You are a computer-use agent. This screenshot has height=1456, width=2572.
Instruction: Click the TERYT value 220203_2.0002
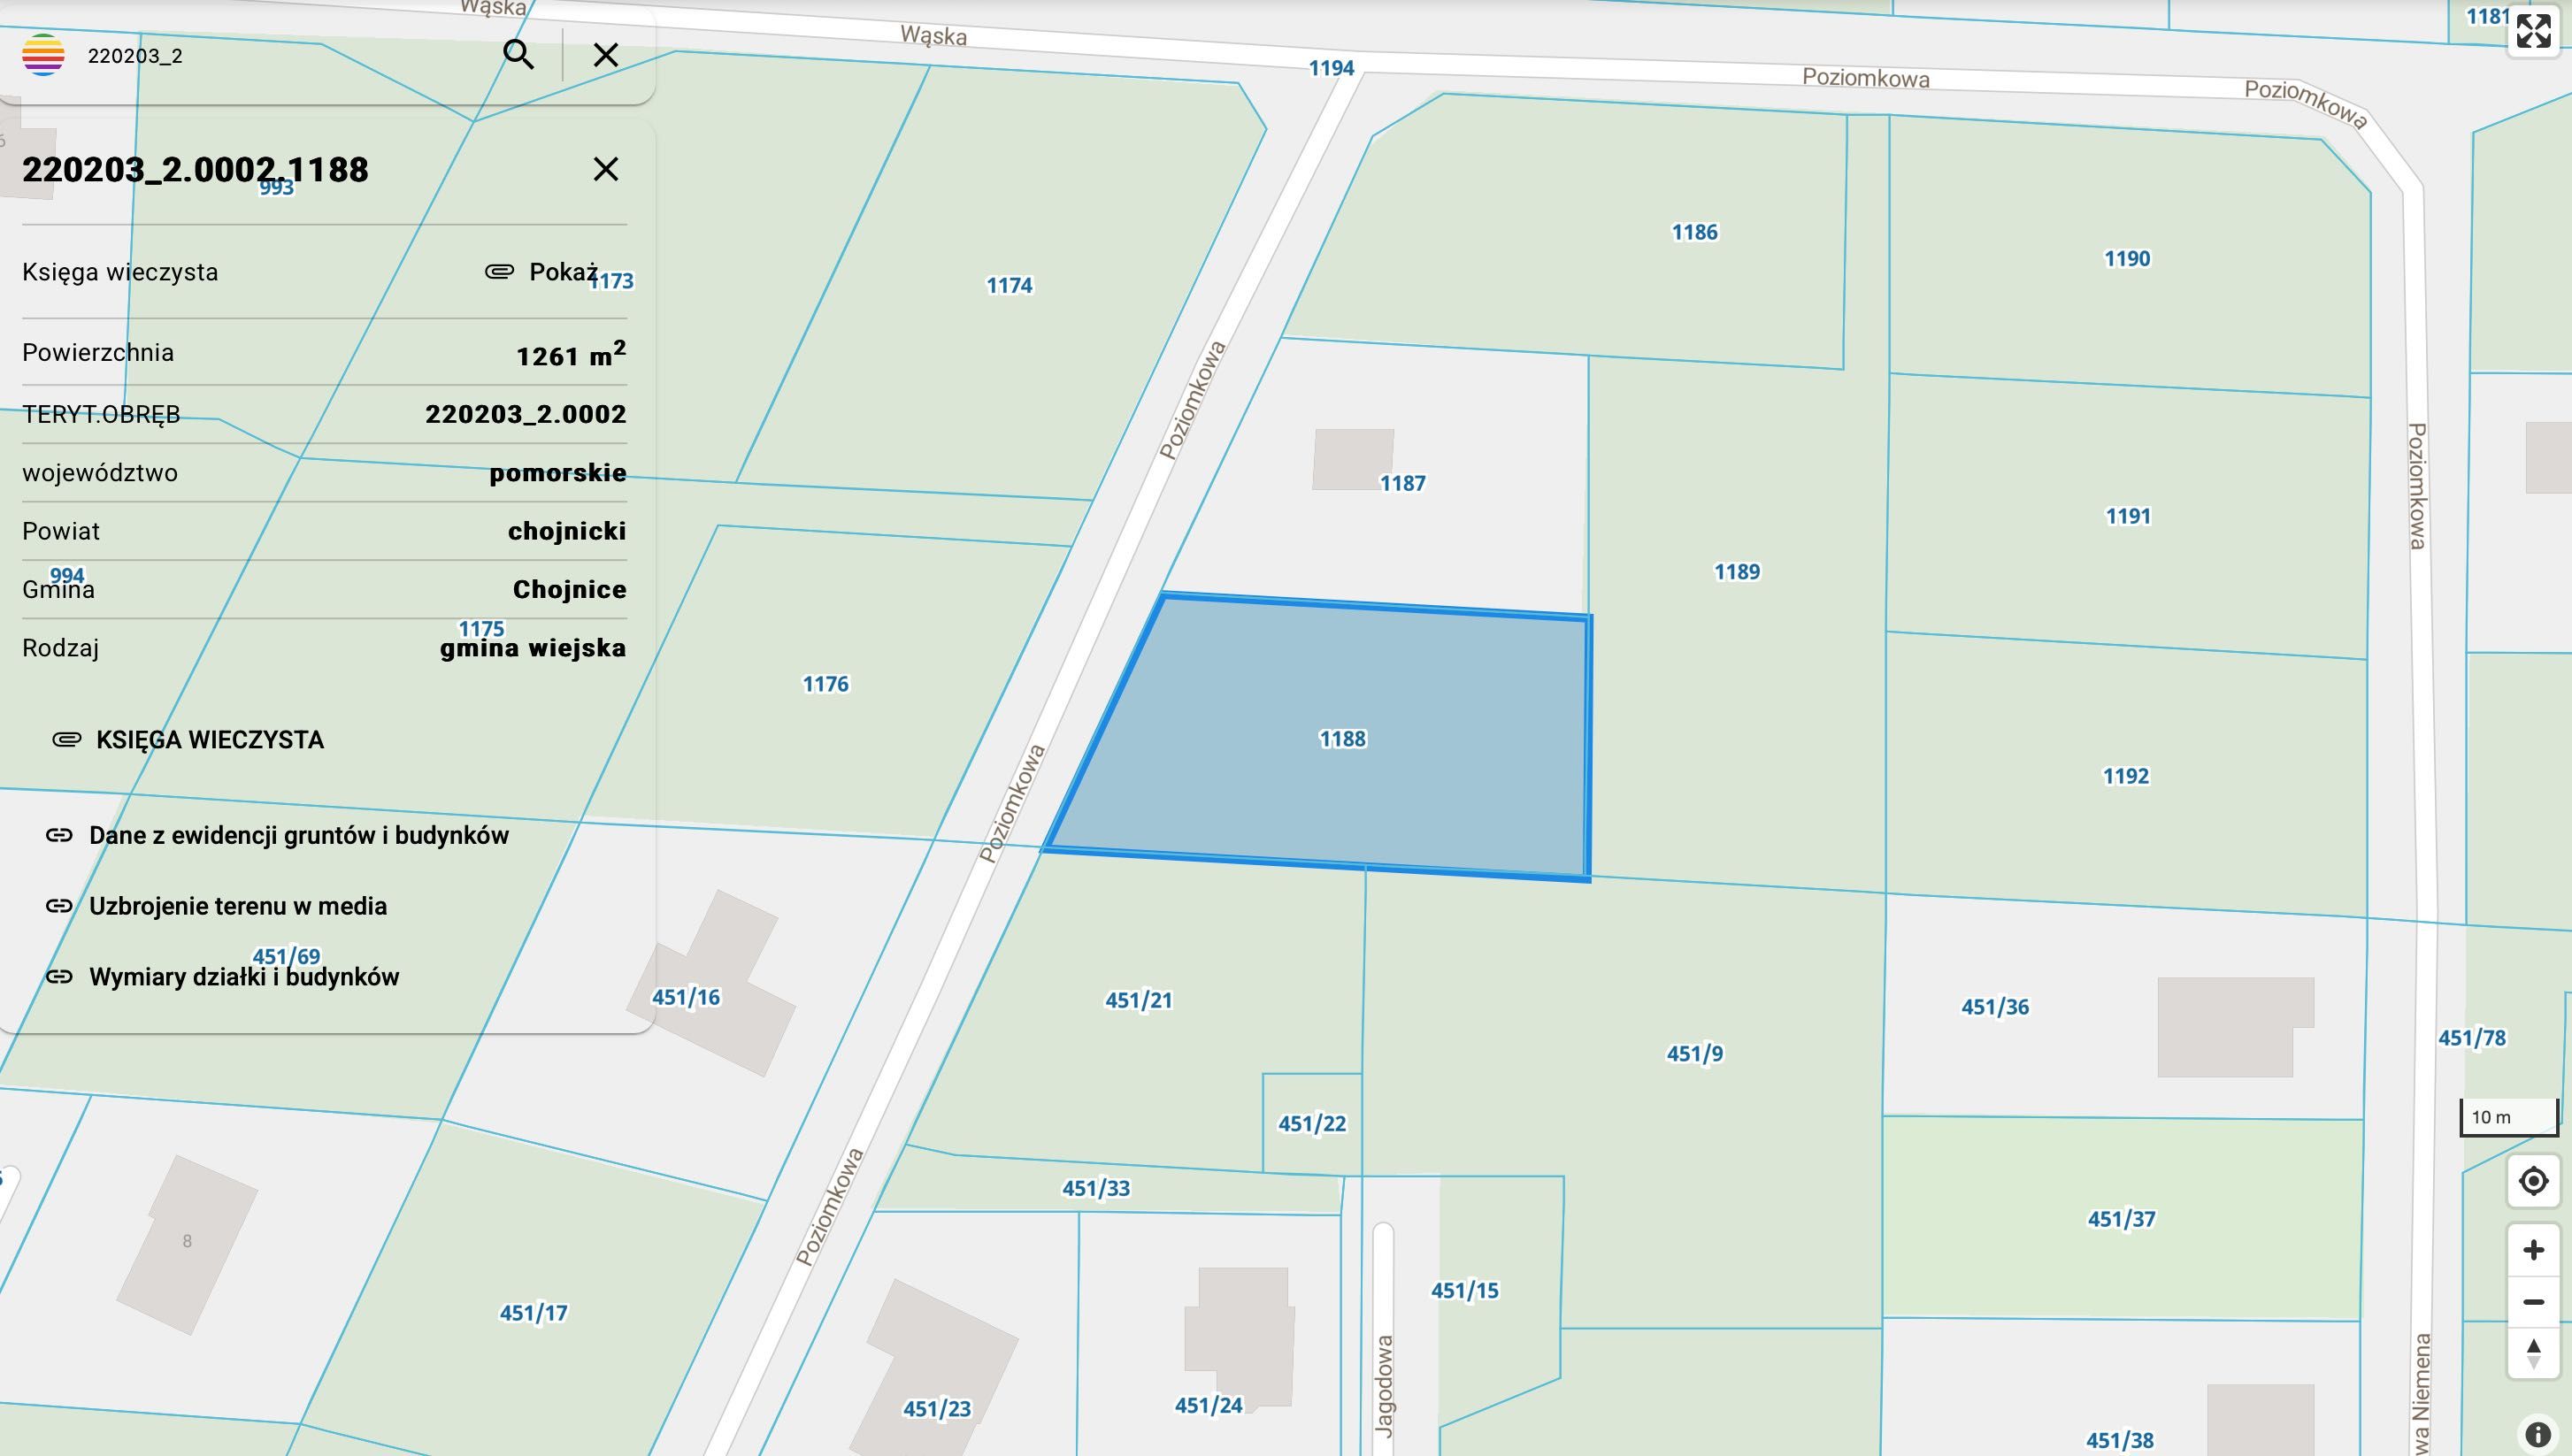pos(526,414)
